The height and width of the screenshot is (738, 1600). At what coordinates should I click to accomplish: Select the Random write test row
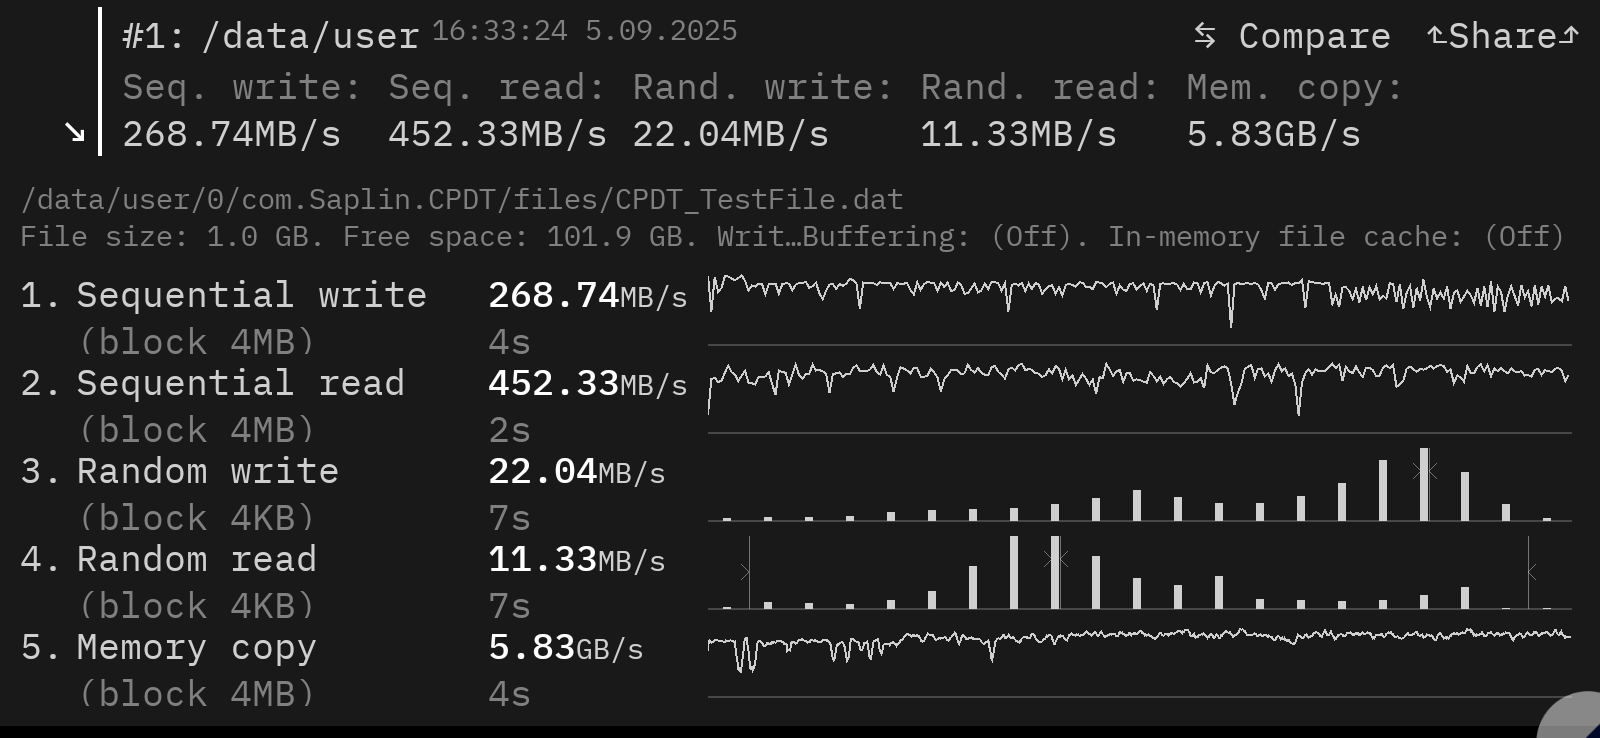pyautogui.click(x=796, y=494)
